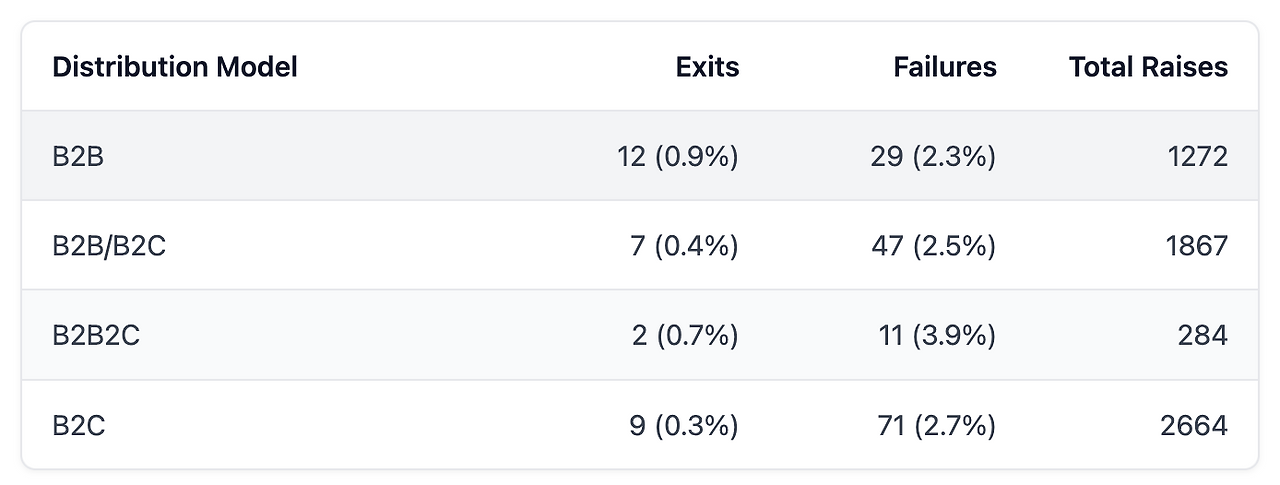The height and width of the screenshot is (485, 1280).
Task: Select the B2B row label
Action: (x=78, y=156)
